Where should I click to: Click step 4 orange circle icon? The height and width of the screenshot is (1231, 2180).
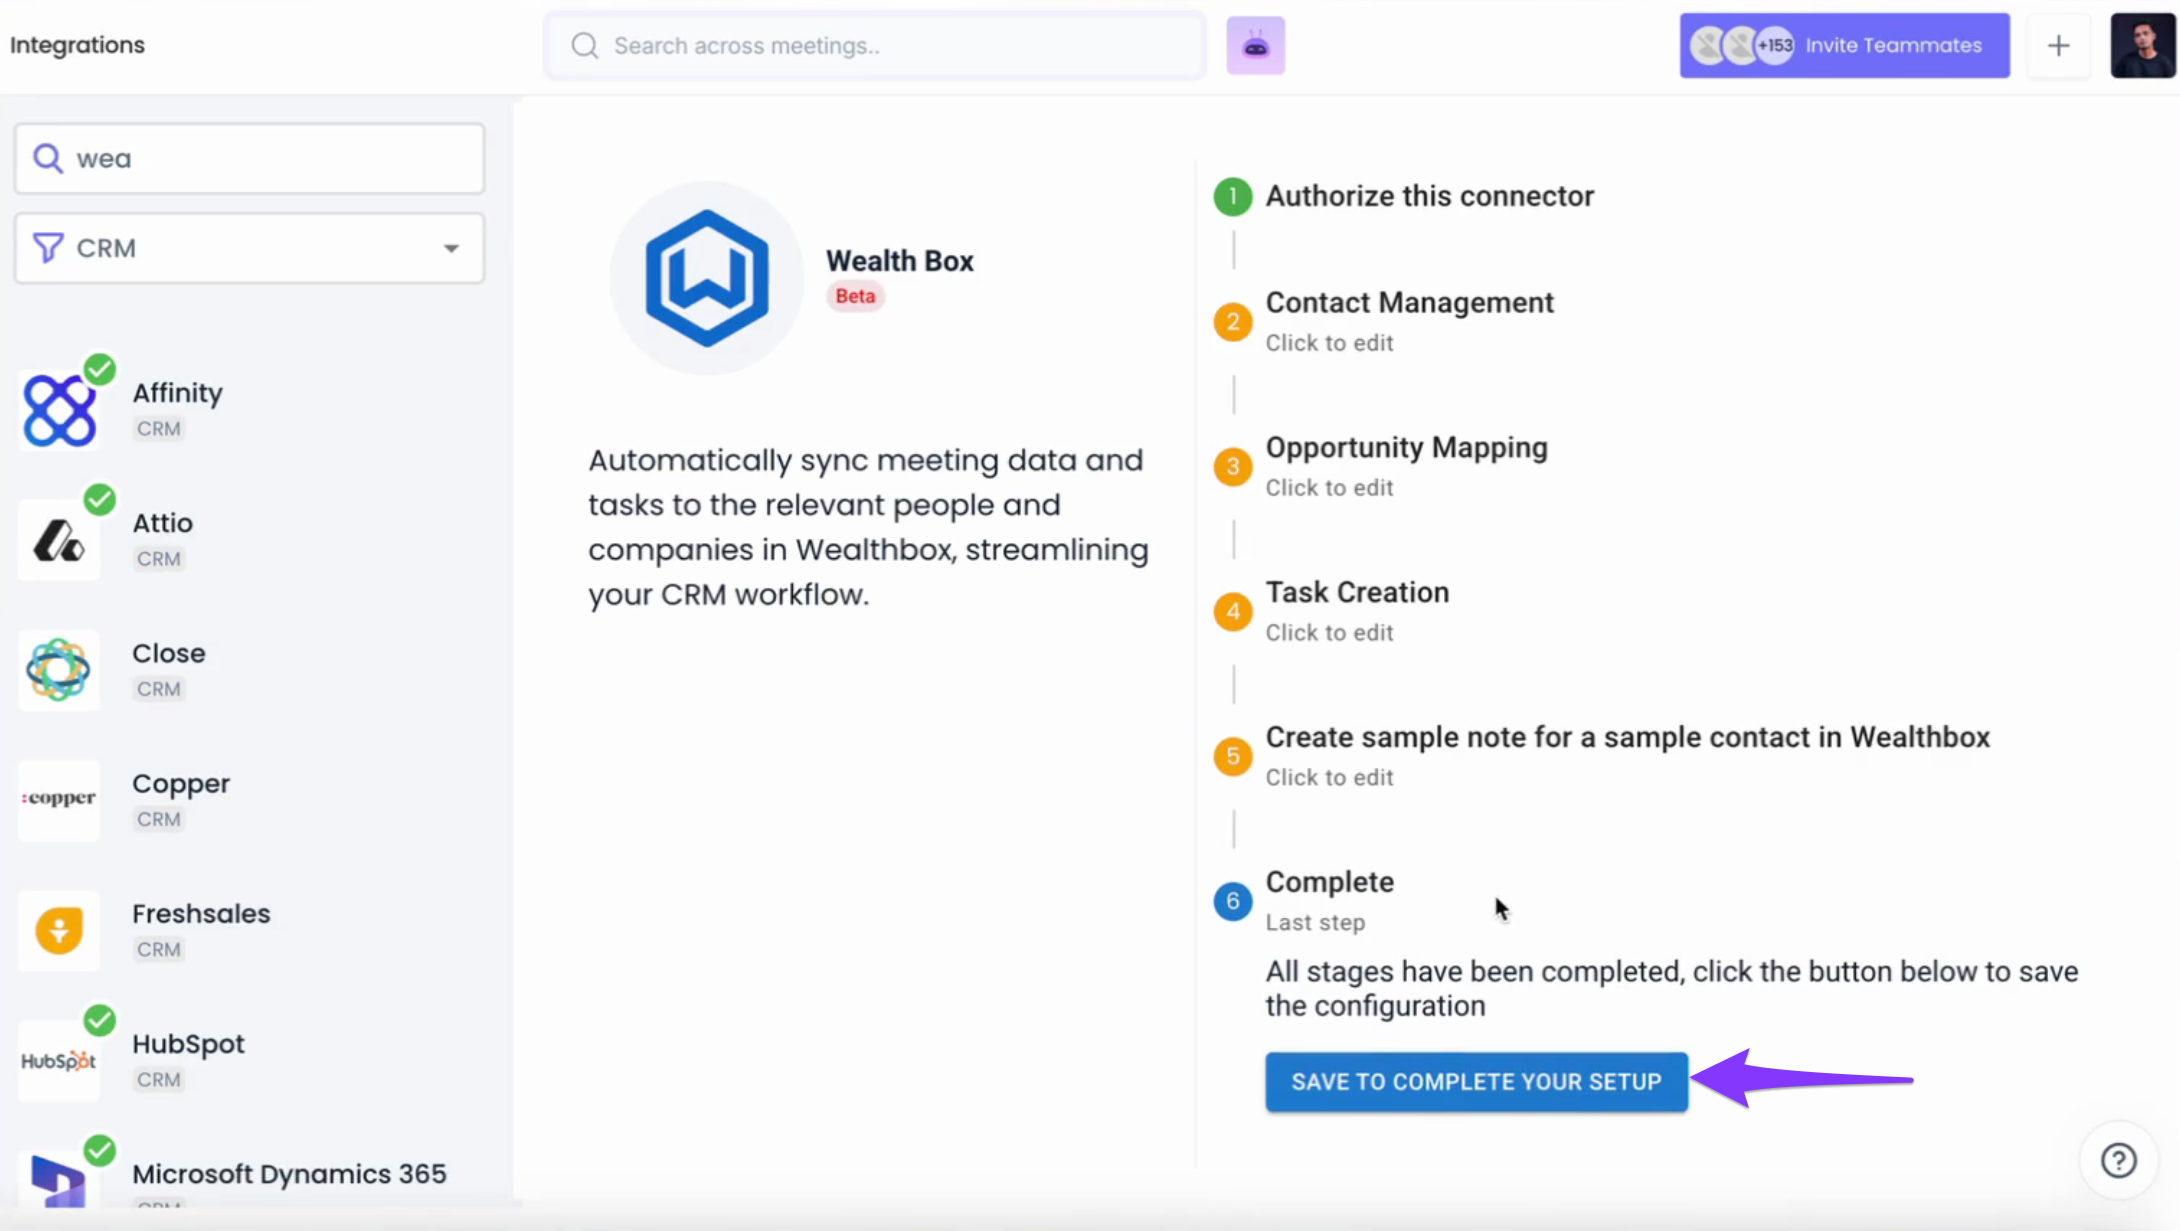click(x=1232, y=612)
